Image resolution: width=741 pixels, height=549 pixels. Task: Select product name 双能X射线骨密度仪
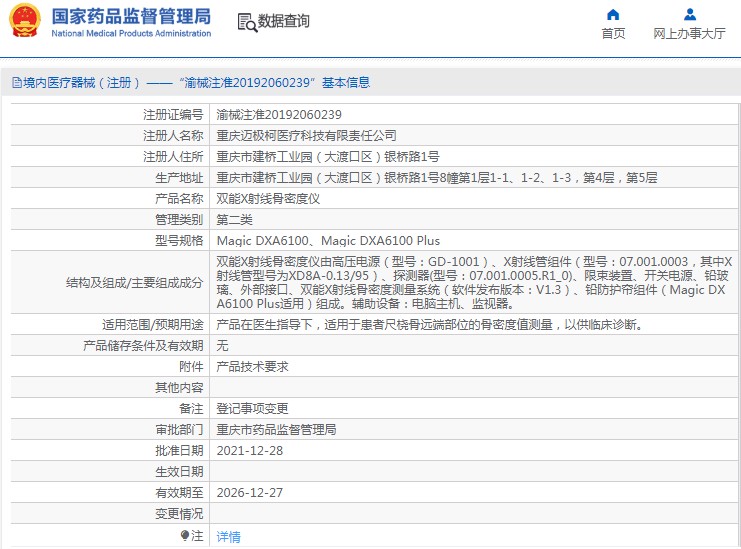268,199
